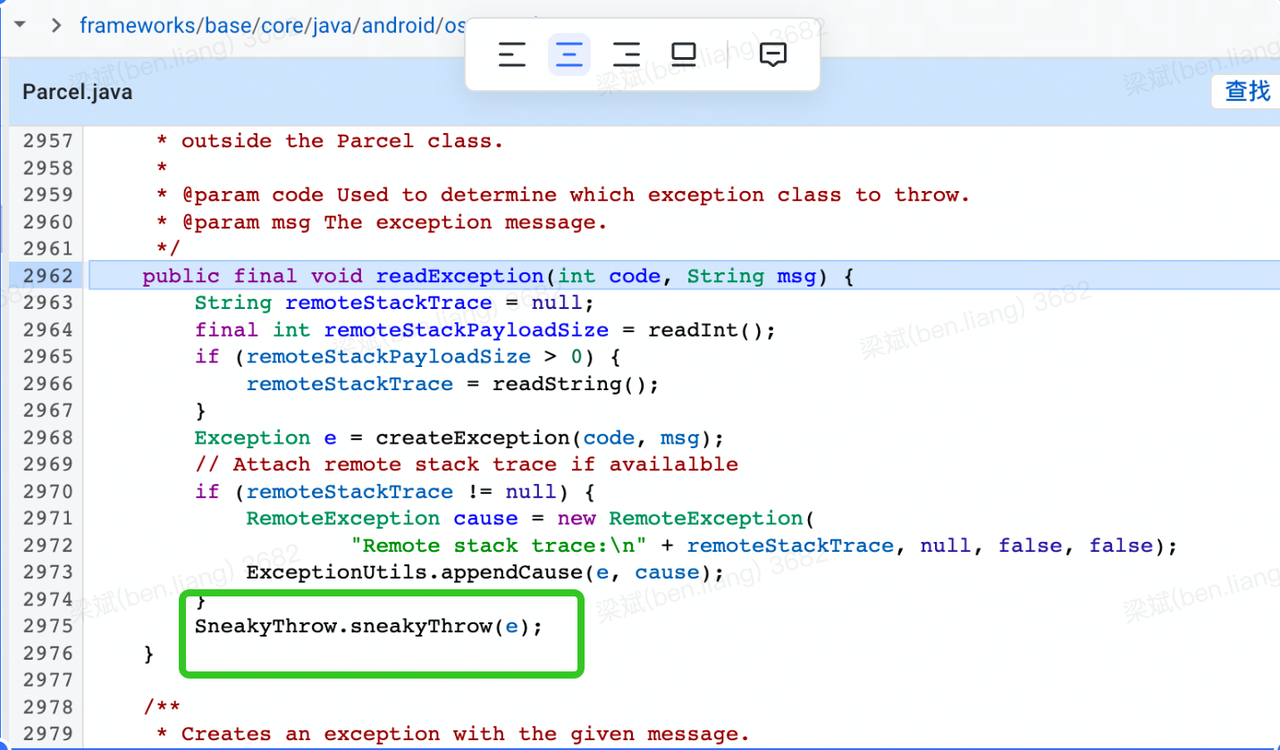Open the comment annotation tool

click(x=773, y=55)
